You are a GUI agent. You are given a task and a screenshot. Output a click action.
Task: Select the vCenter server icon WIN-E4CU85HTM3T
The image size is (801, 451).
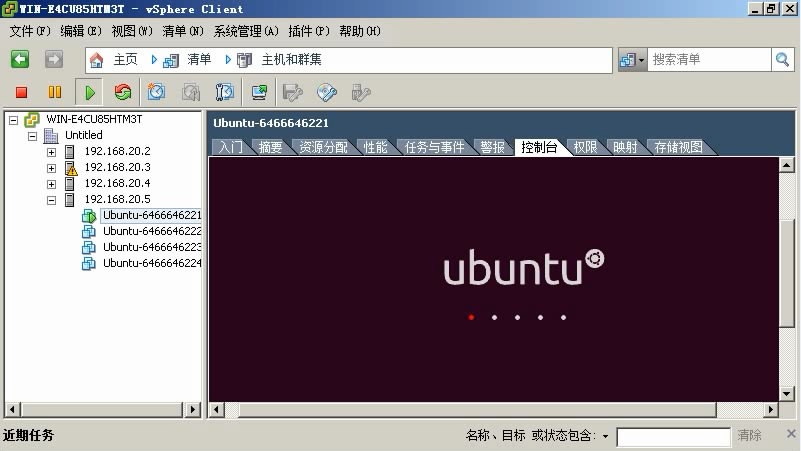pyautogui.click(x=32, y=120)
